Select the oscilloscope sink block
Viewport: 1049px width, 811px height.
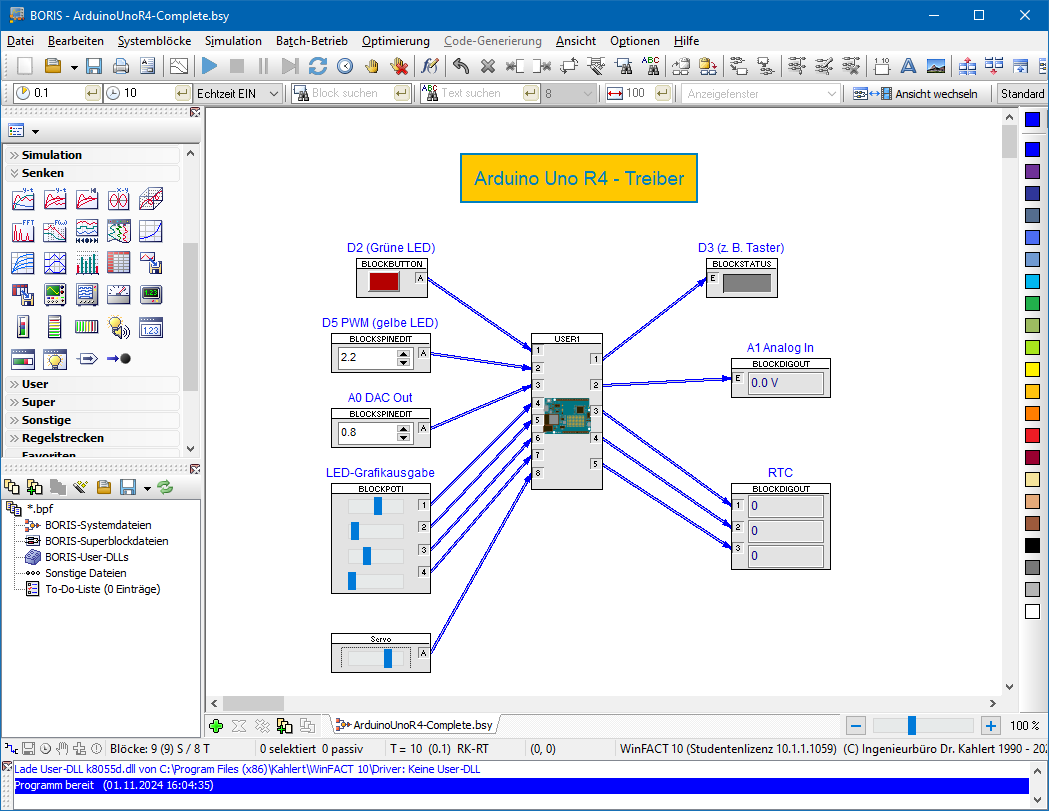(55, 294)
